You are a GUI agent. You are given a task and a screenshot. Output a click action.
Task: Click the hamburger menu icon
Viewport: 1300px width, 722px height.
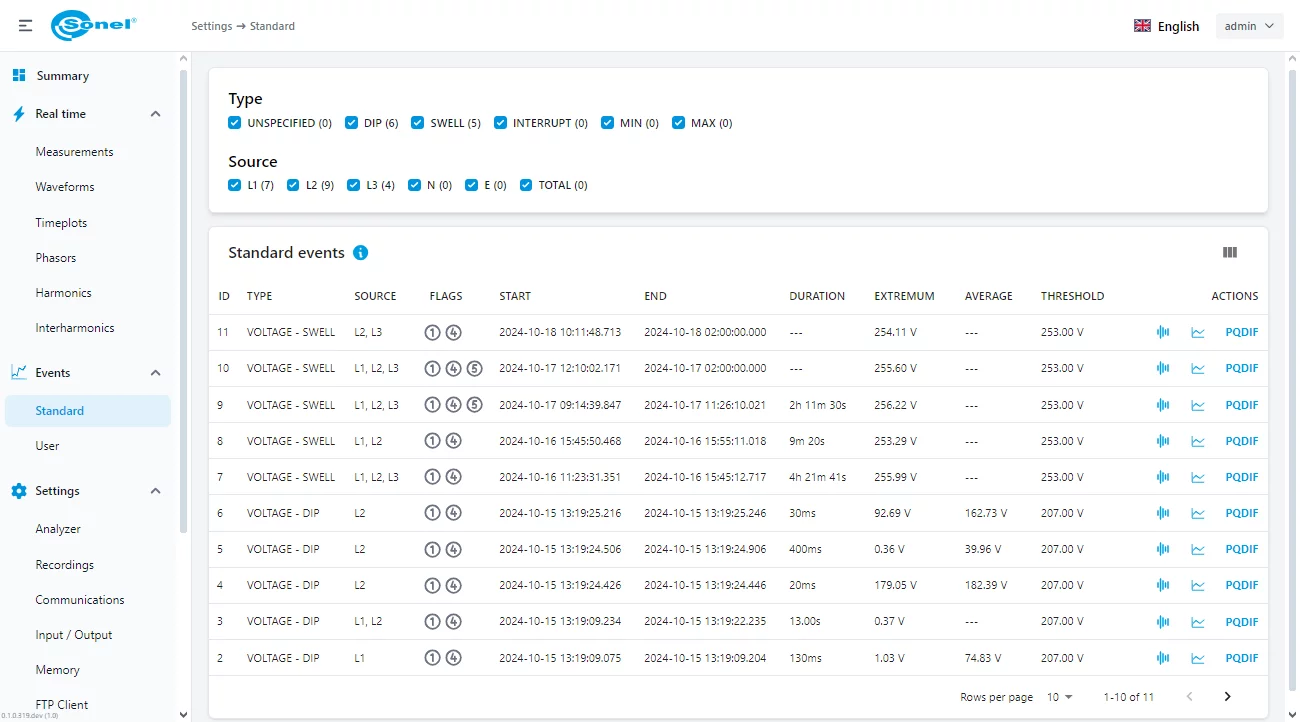click(x=25, y=26)
